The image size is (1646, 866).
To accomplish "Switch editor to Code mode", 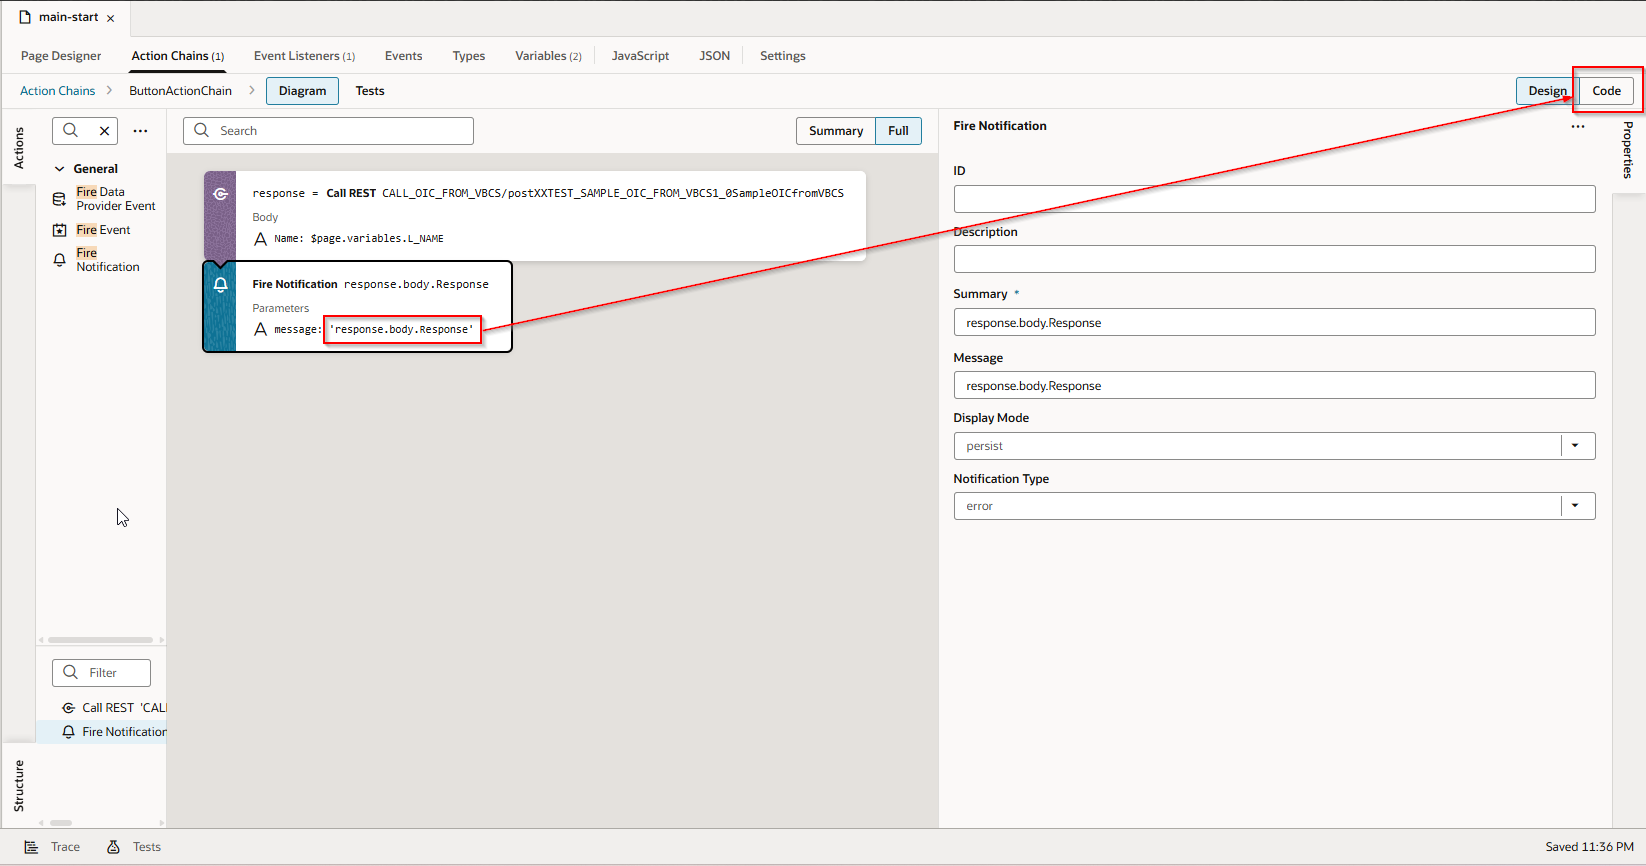I will pos(1606,91).
